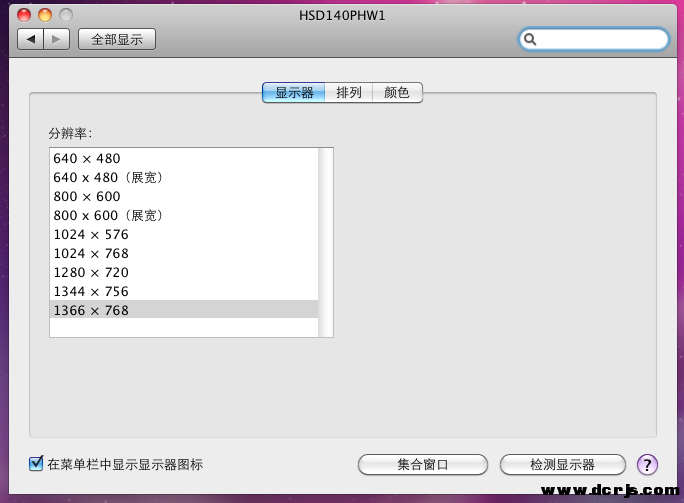The image size is (684, 503).
Task: Click the forward navigation arrow
Action: pos(57,39)
